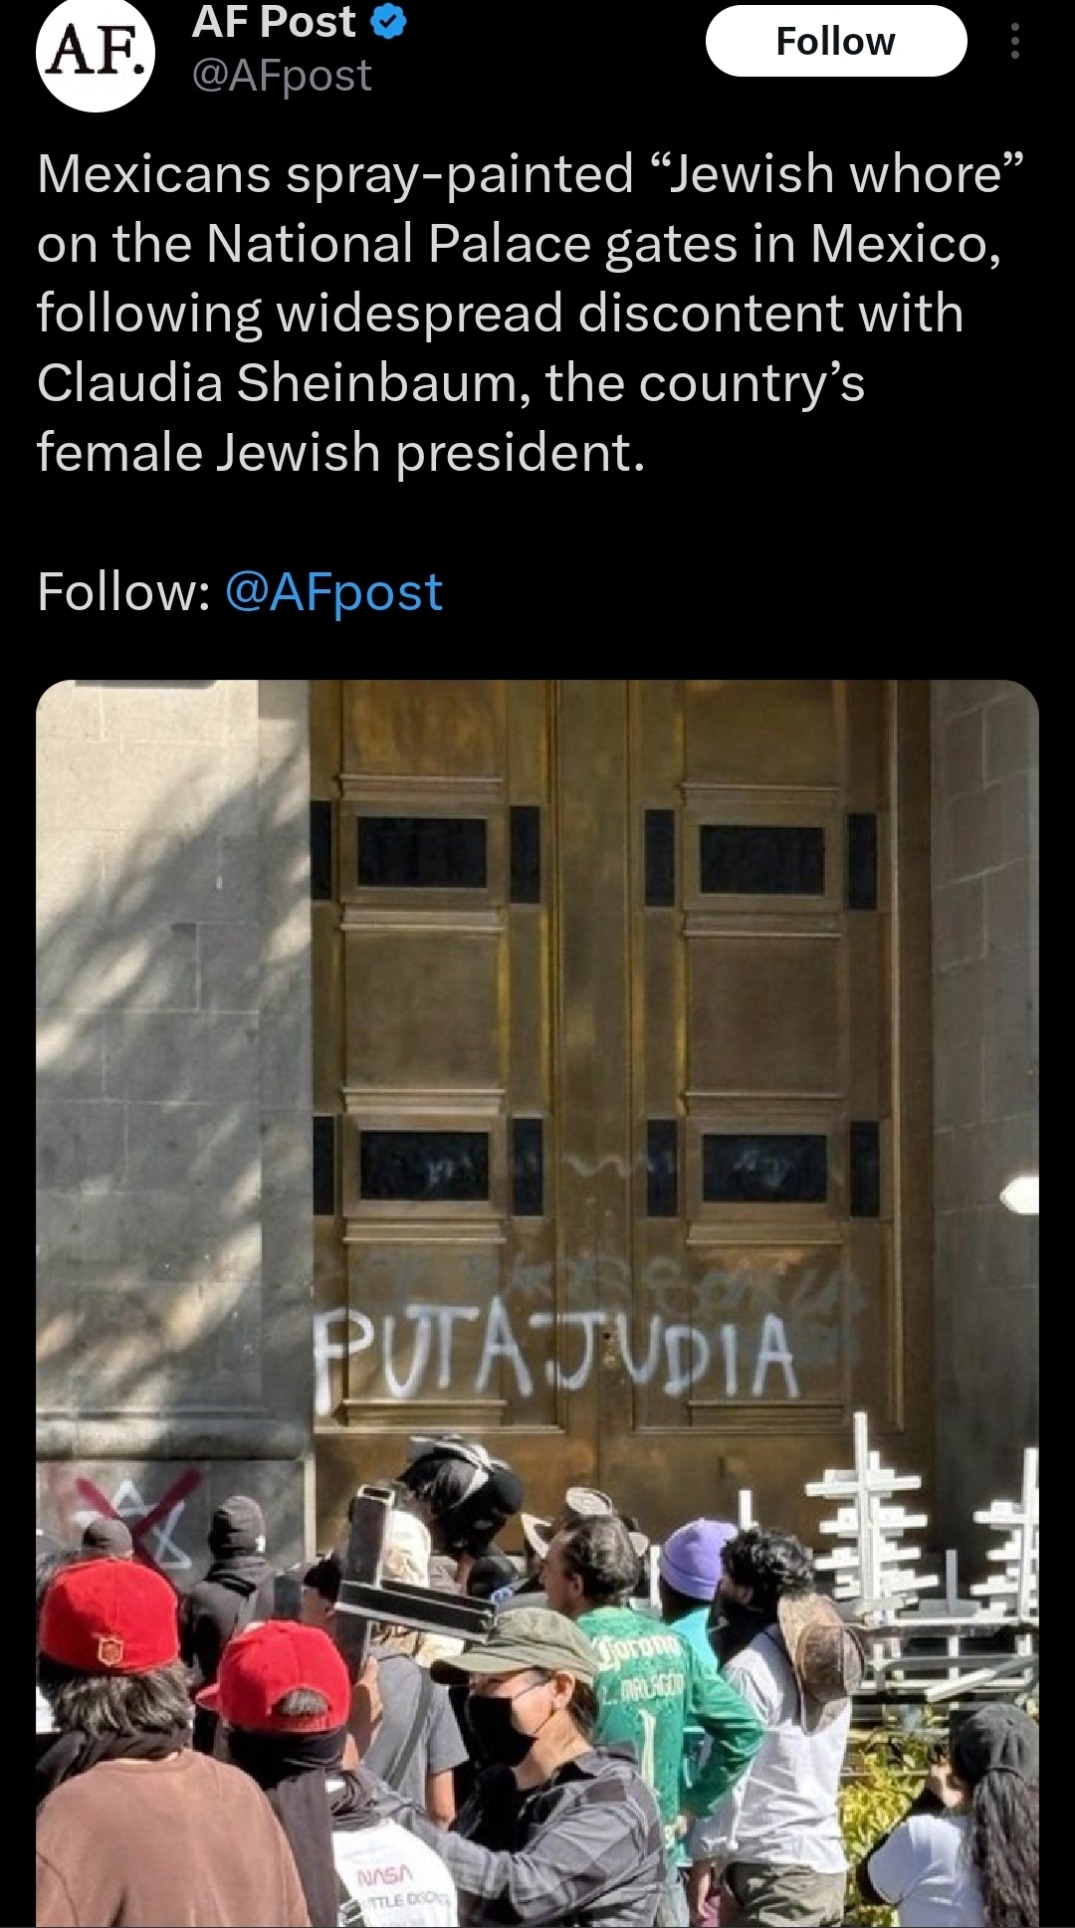Click the gray @AFpost handle under name

click(x=281, y=75)
